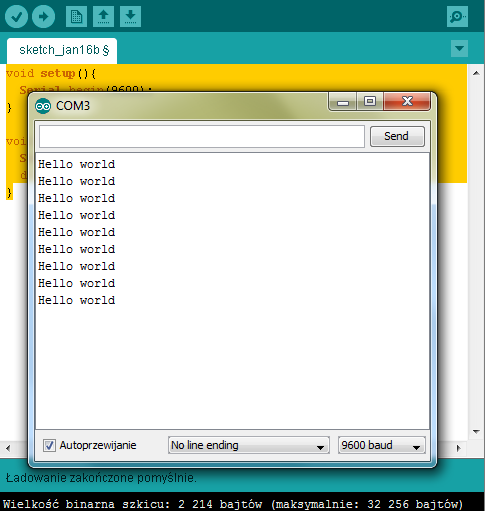Image resolution: width=485 pixels, height=511 pixels.
Task: Verify the sketch with the checkmark icon
Action: pos(16,16)
